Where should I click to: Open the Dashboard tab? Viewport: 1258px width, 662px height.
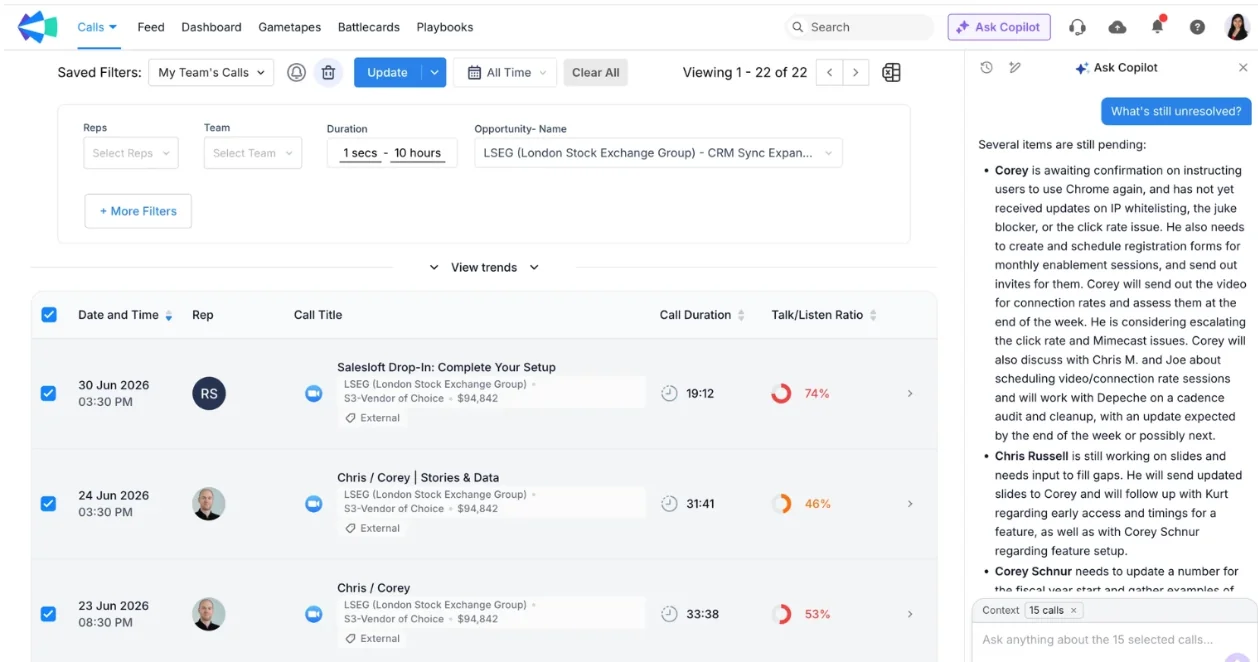[211, 27]
